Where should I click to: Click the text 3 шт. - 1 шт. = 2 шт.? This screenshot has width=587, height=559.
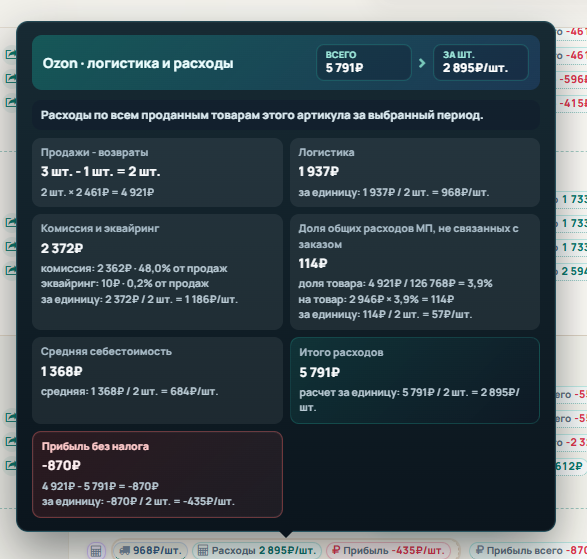pyautogui.click(x=100, y=171)
